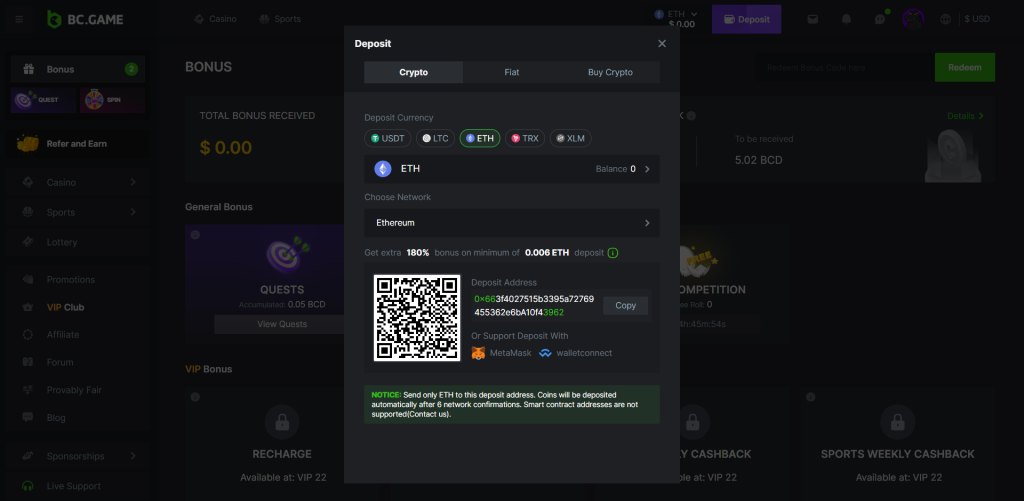The height and width of the screenshot is (501, 1024).
Task: Click the deposit QR code
Action: (x=417, y=317)
